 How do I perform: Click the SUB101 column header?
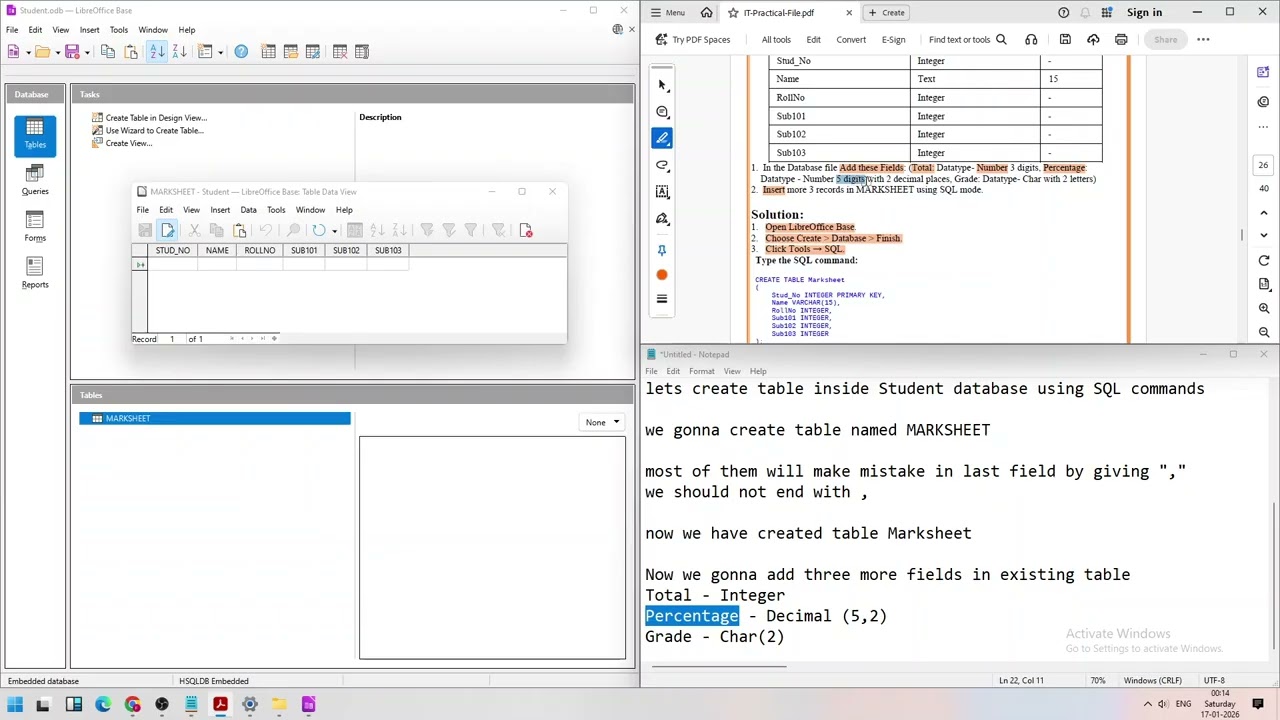304,251
